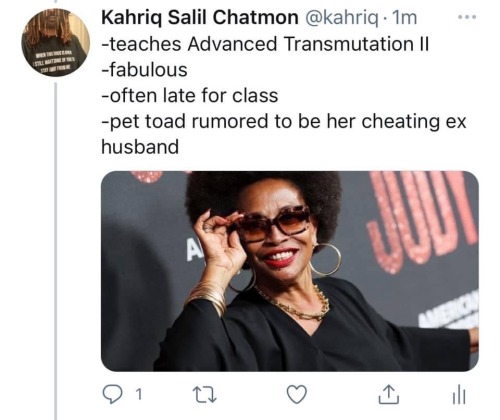Open Kahriq's round profile avatar
500x420 pixels.
pyautogui.click(x=55, y=43)
